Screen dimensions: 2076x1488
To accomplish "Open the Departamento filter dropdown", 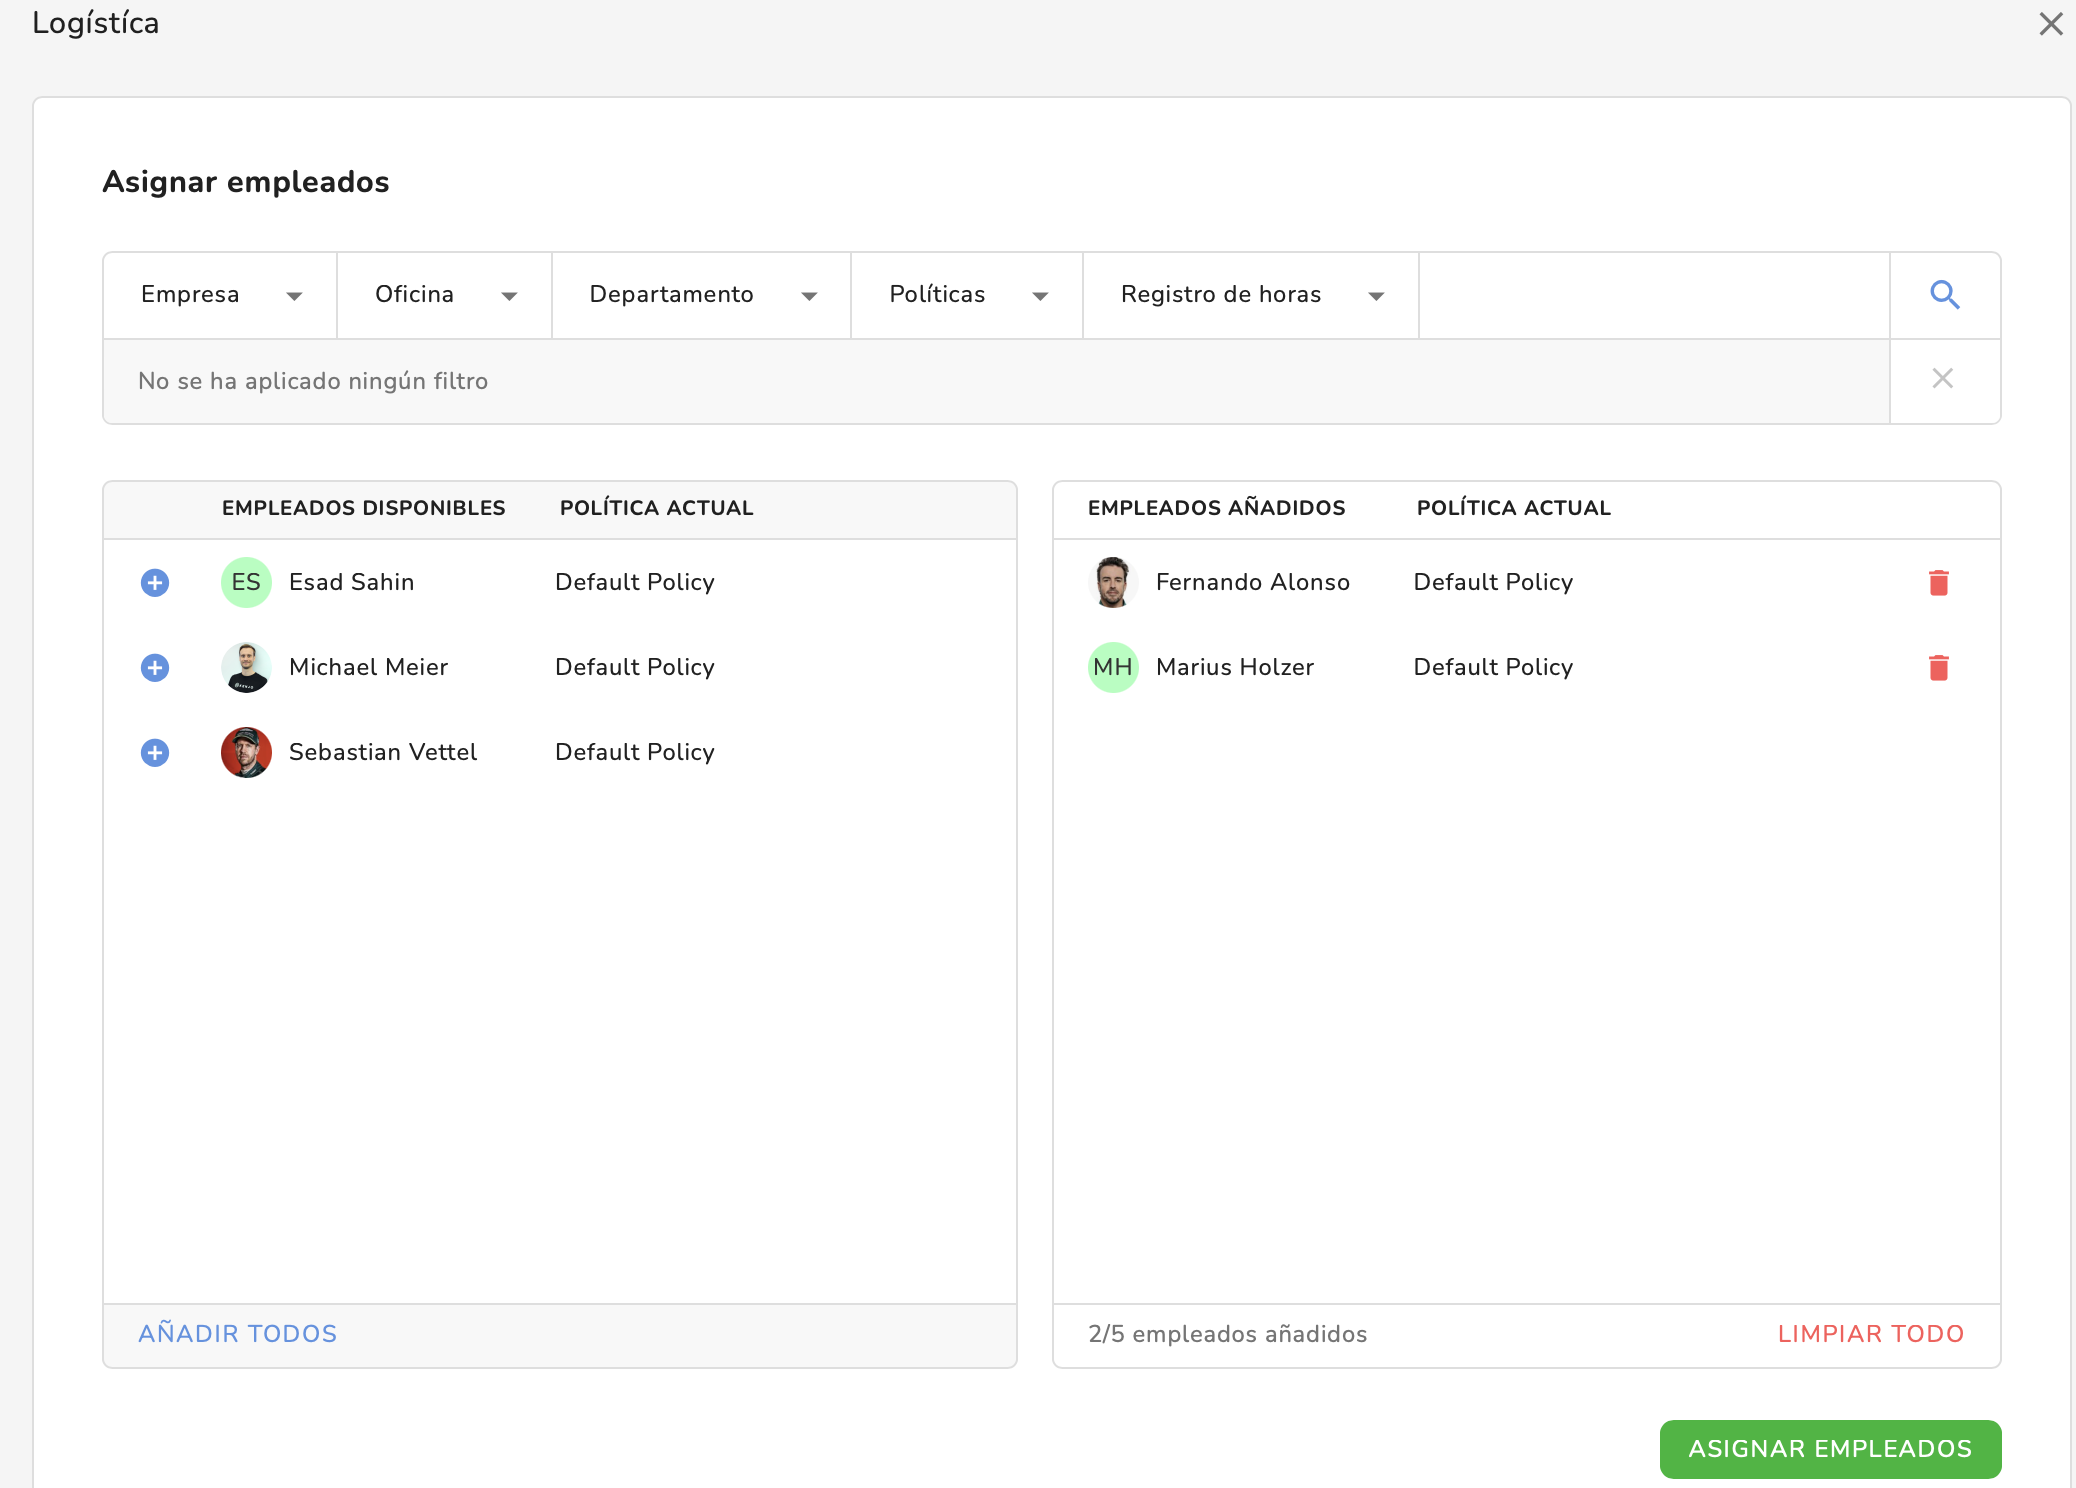I will pos(701,295).
